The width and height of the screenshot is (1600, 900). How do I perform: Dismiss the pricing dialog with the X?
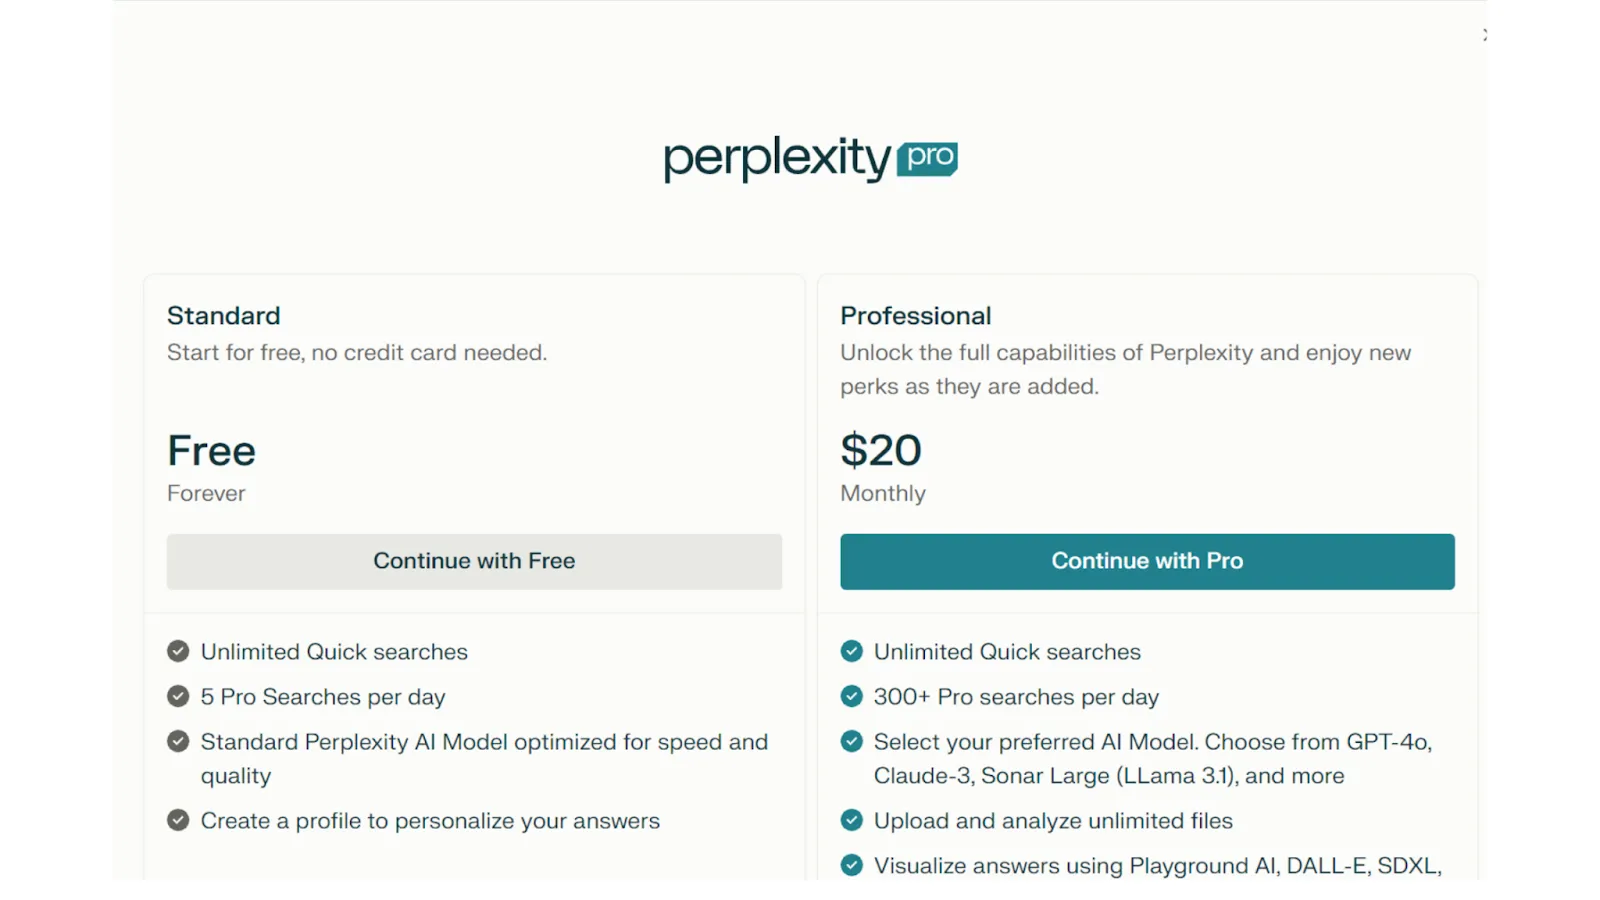[x=1487, y=34]
